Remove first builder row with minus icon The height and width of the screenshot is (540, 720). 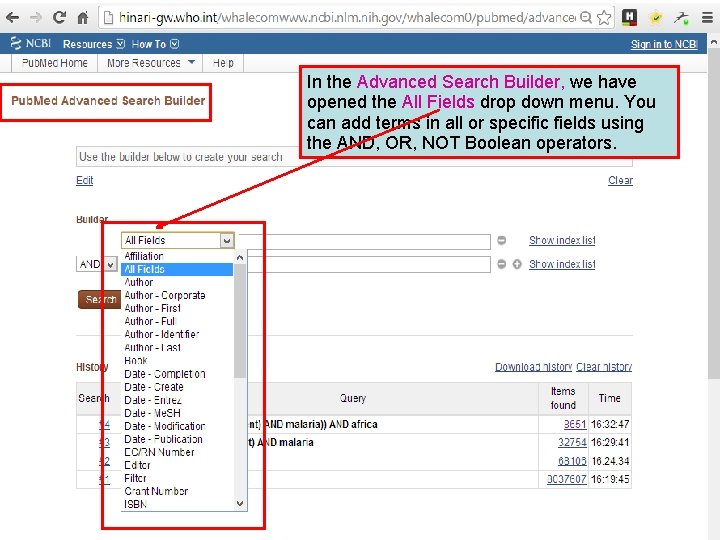(x=501, y=240)
